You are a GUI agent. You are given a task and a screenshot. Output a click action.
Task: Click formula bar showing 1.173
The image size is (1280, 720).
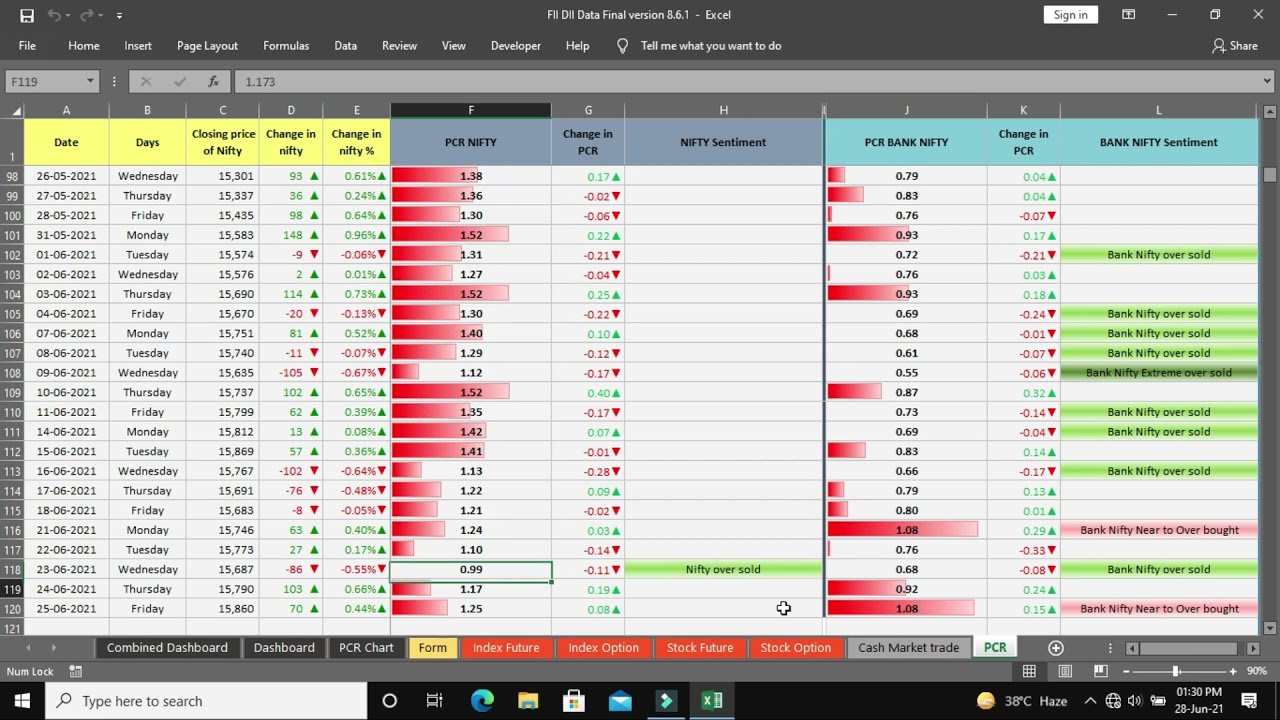745,82
